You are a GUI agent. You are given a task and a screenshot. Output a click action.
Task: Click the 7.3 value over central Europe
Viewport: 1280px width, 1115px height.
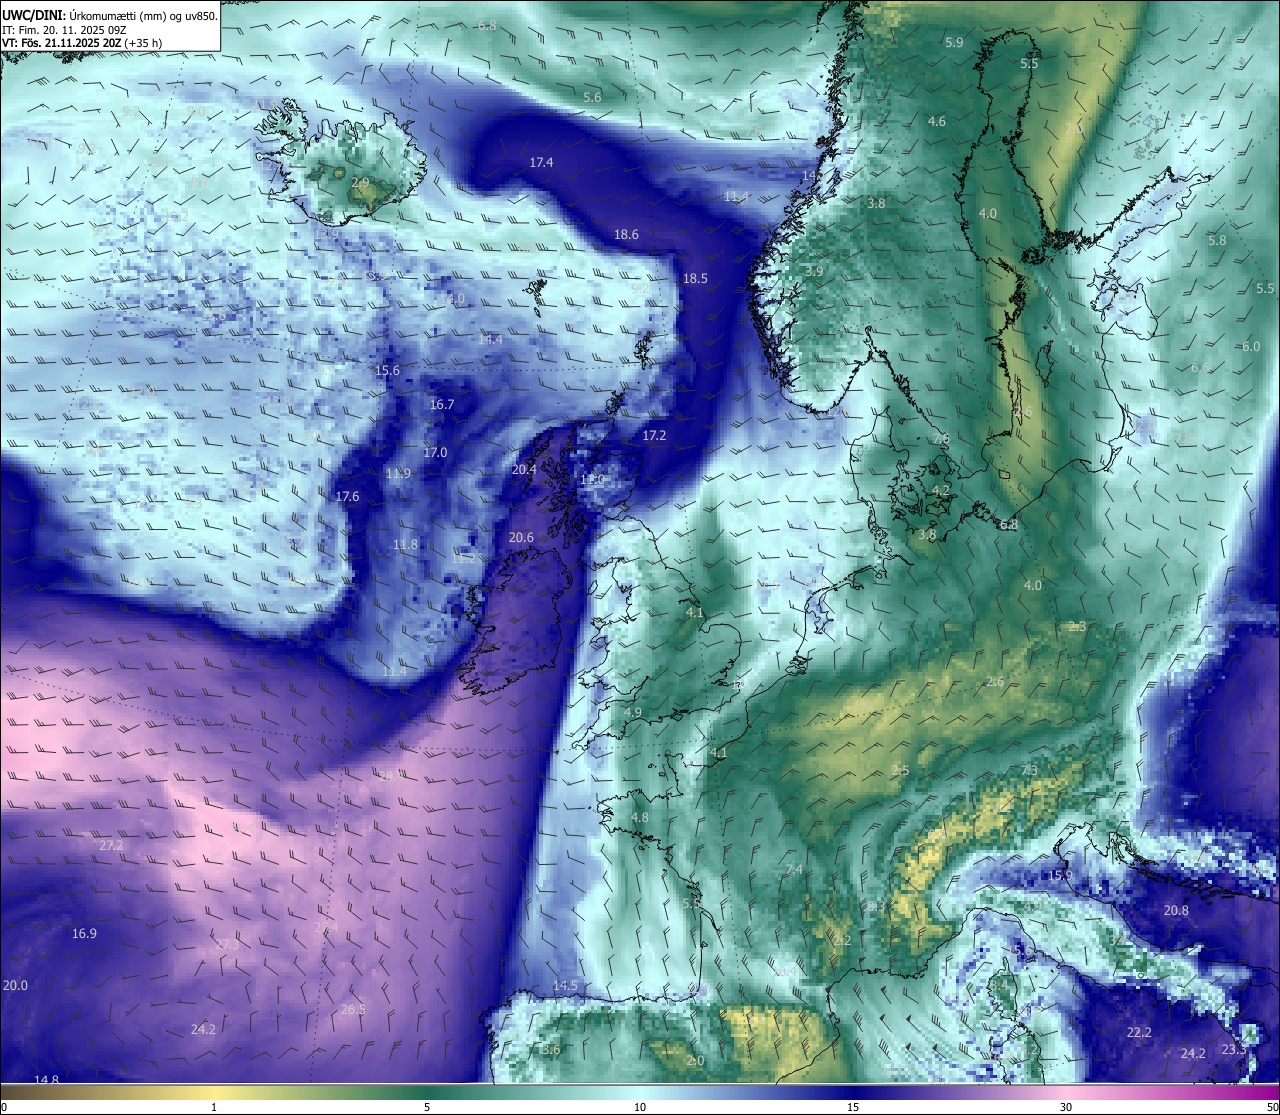click(1030, 769)
